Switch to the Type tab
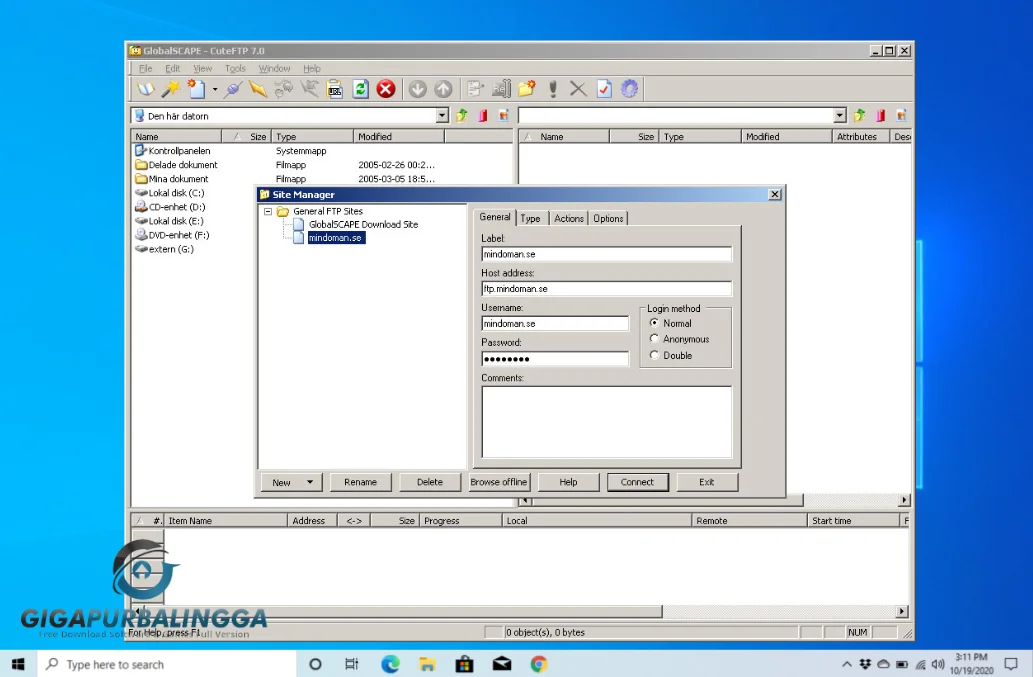The image size is (1033, 677). point(530,219)
